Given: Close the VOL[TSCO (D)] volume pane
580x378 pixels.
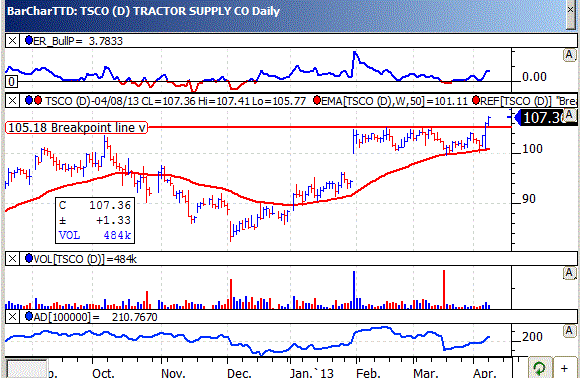Looking at the screenshot, I should pyautogui.click(x=12, y=259).
